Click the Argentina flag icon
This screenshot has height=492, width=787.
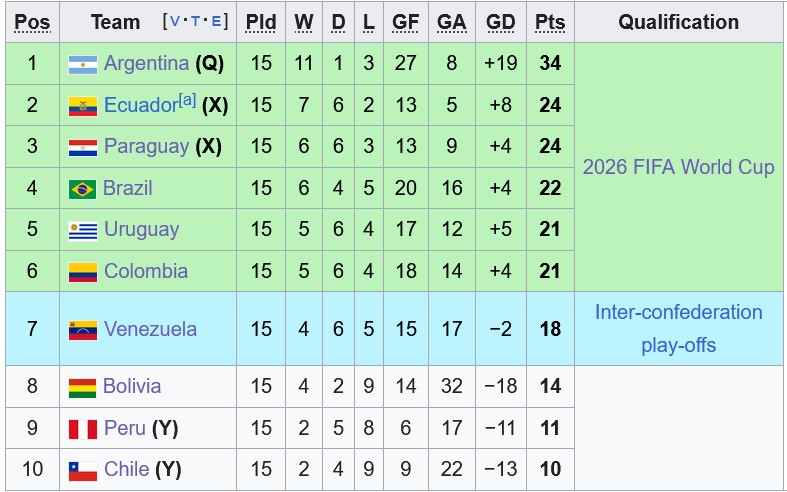(82, 64)
